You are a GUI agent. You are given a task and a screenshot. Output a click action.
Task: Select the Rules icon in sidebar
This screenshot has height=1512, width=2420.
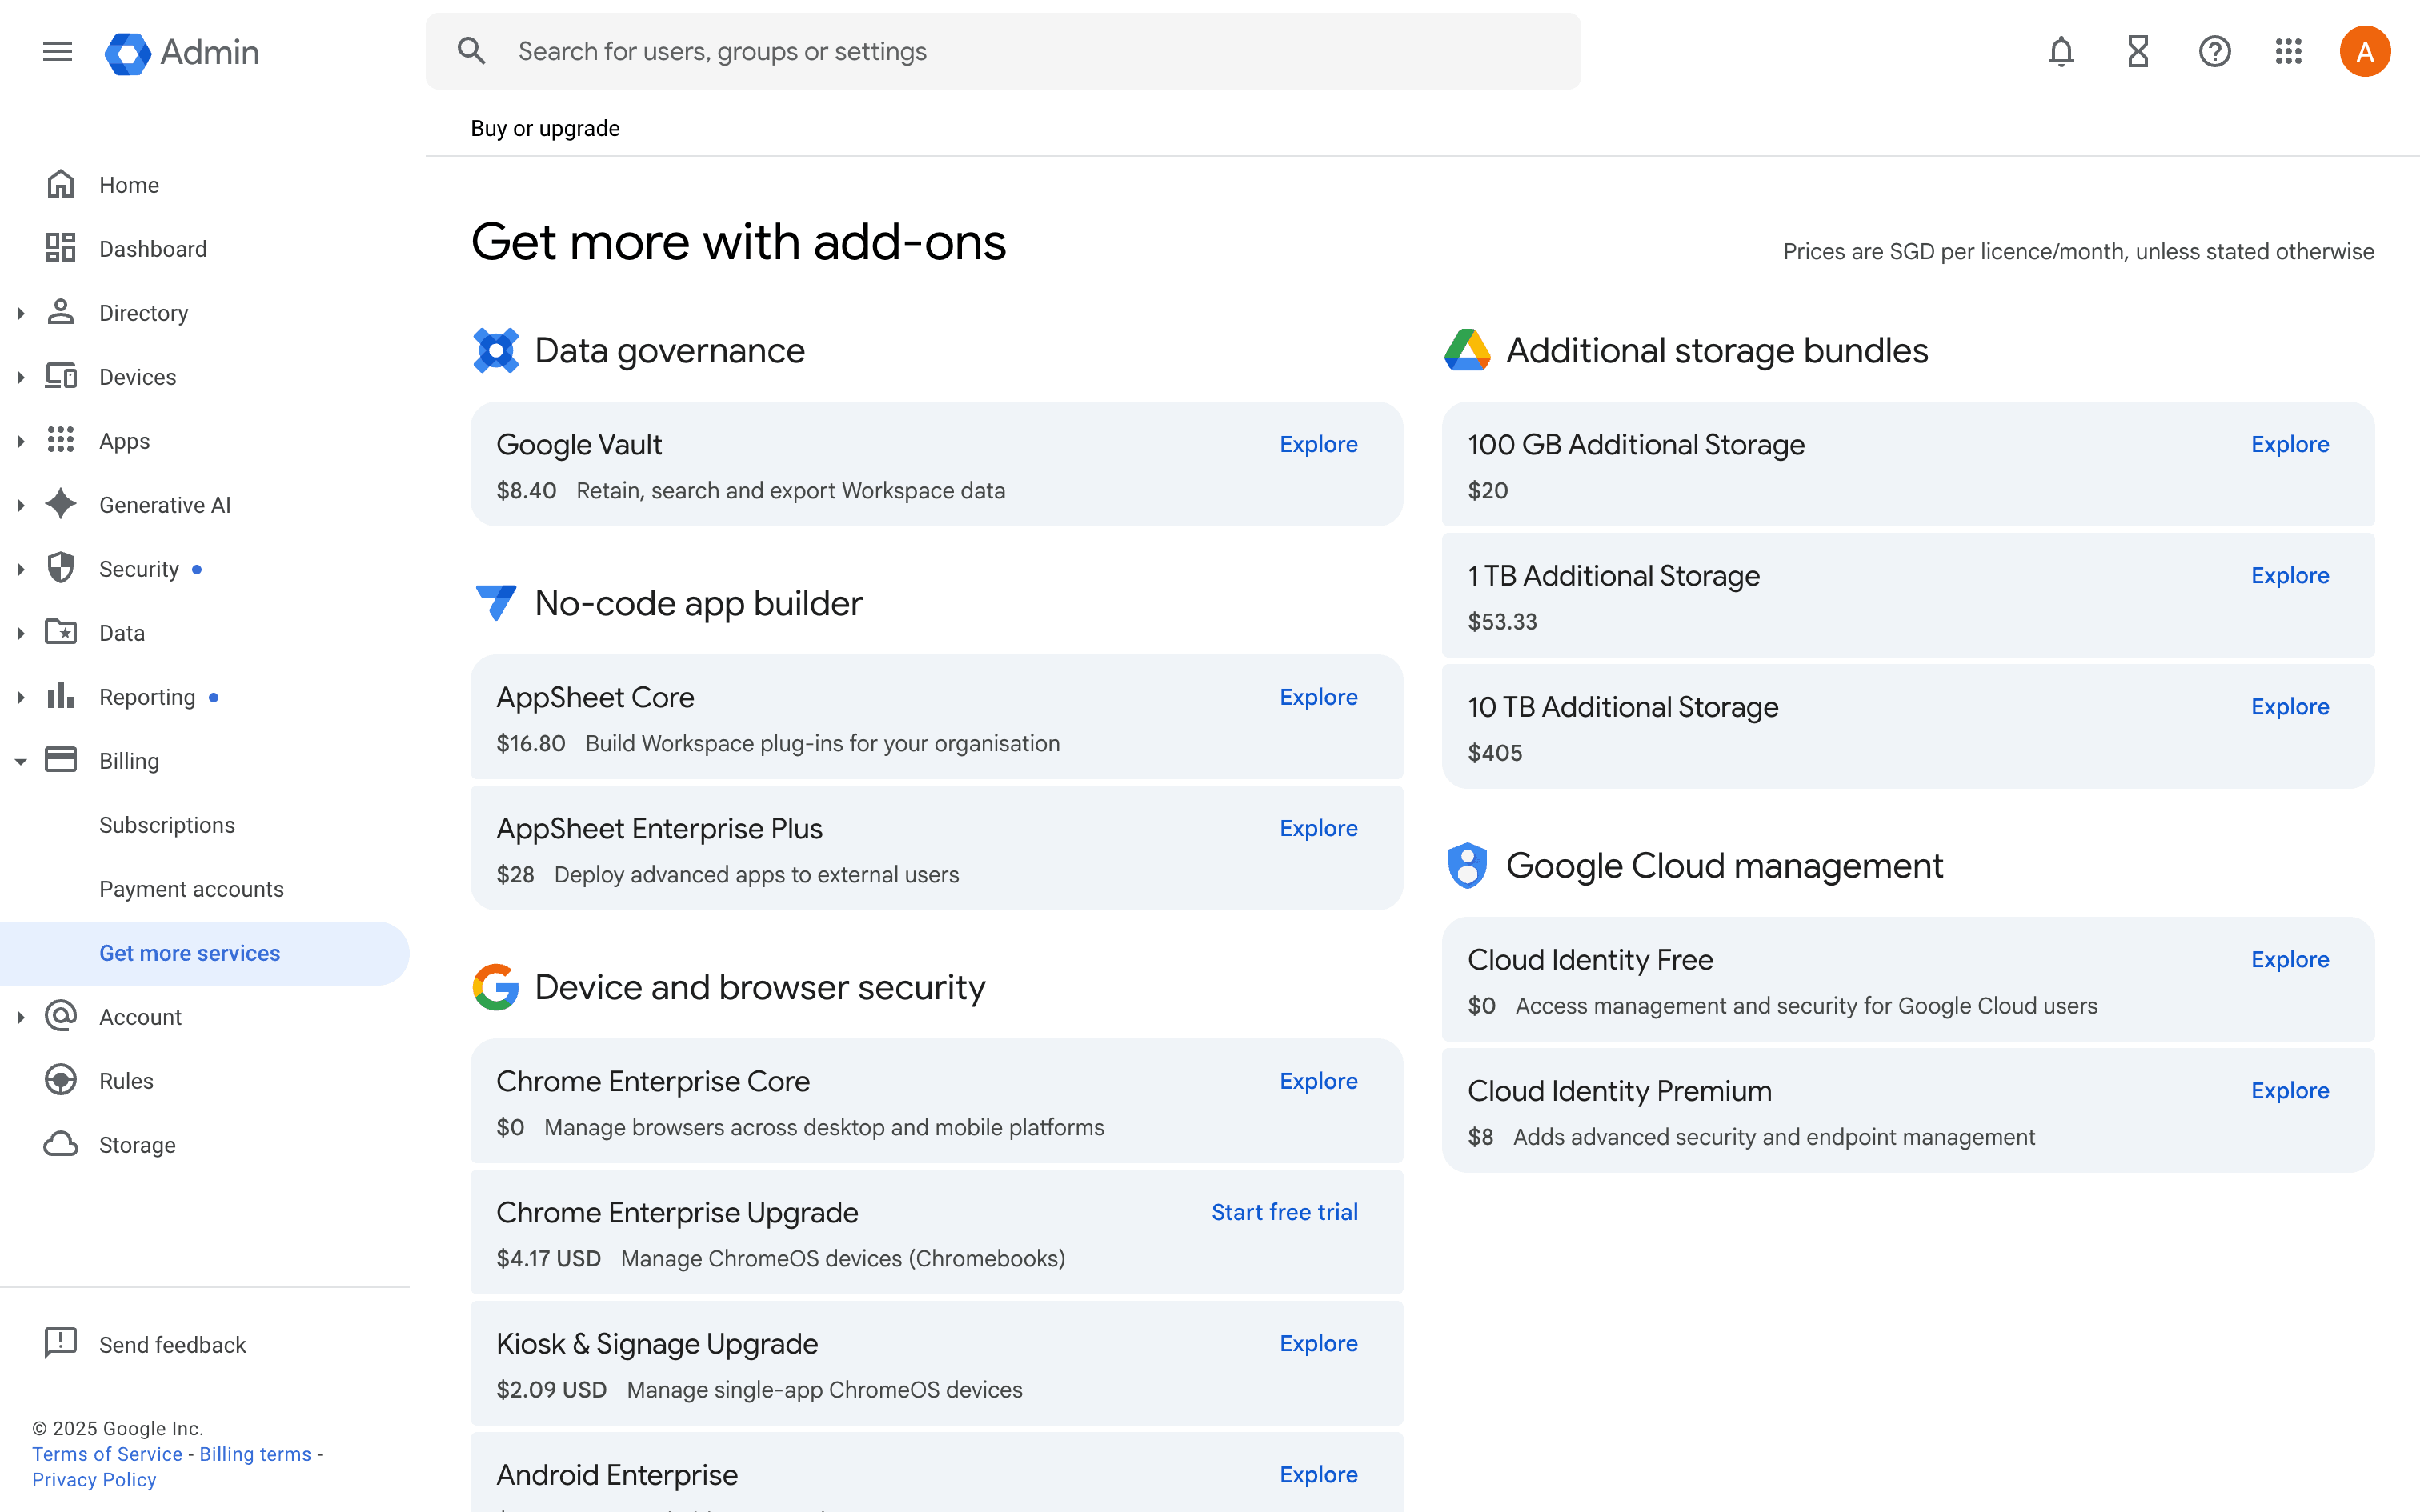coord(61,1080)
